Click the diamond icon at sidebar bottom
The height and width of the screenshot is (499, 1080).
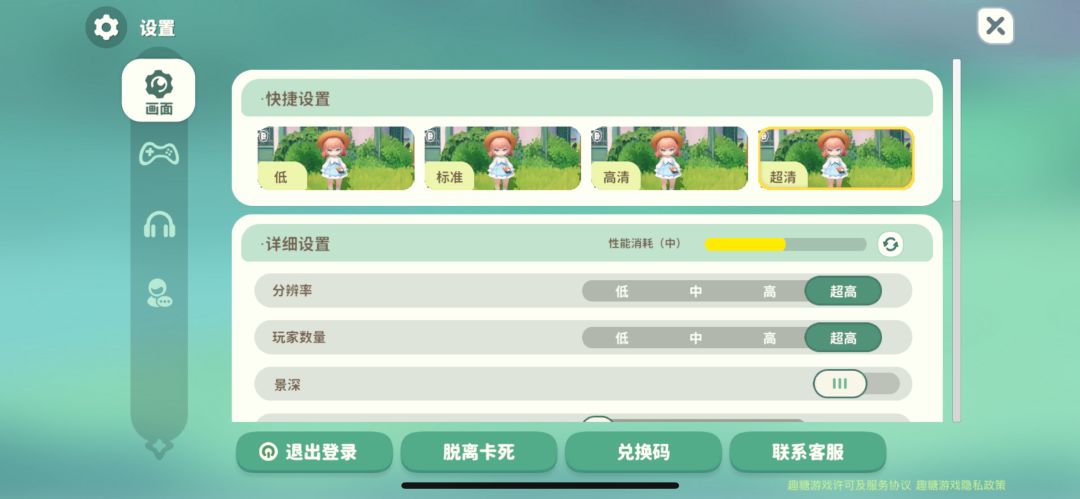click(158, 448)
